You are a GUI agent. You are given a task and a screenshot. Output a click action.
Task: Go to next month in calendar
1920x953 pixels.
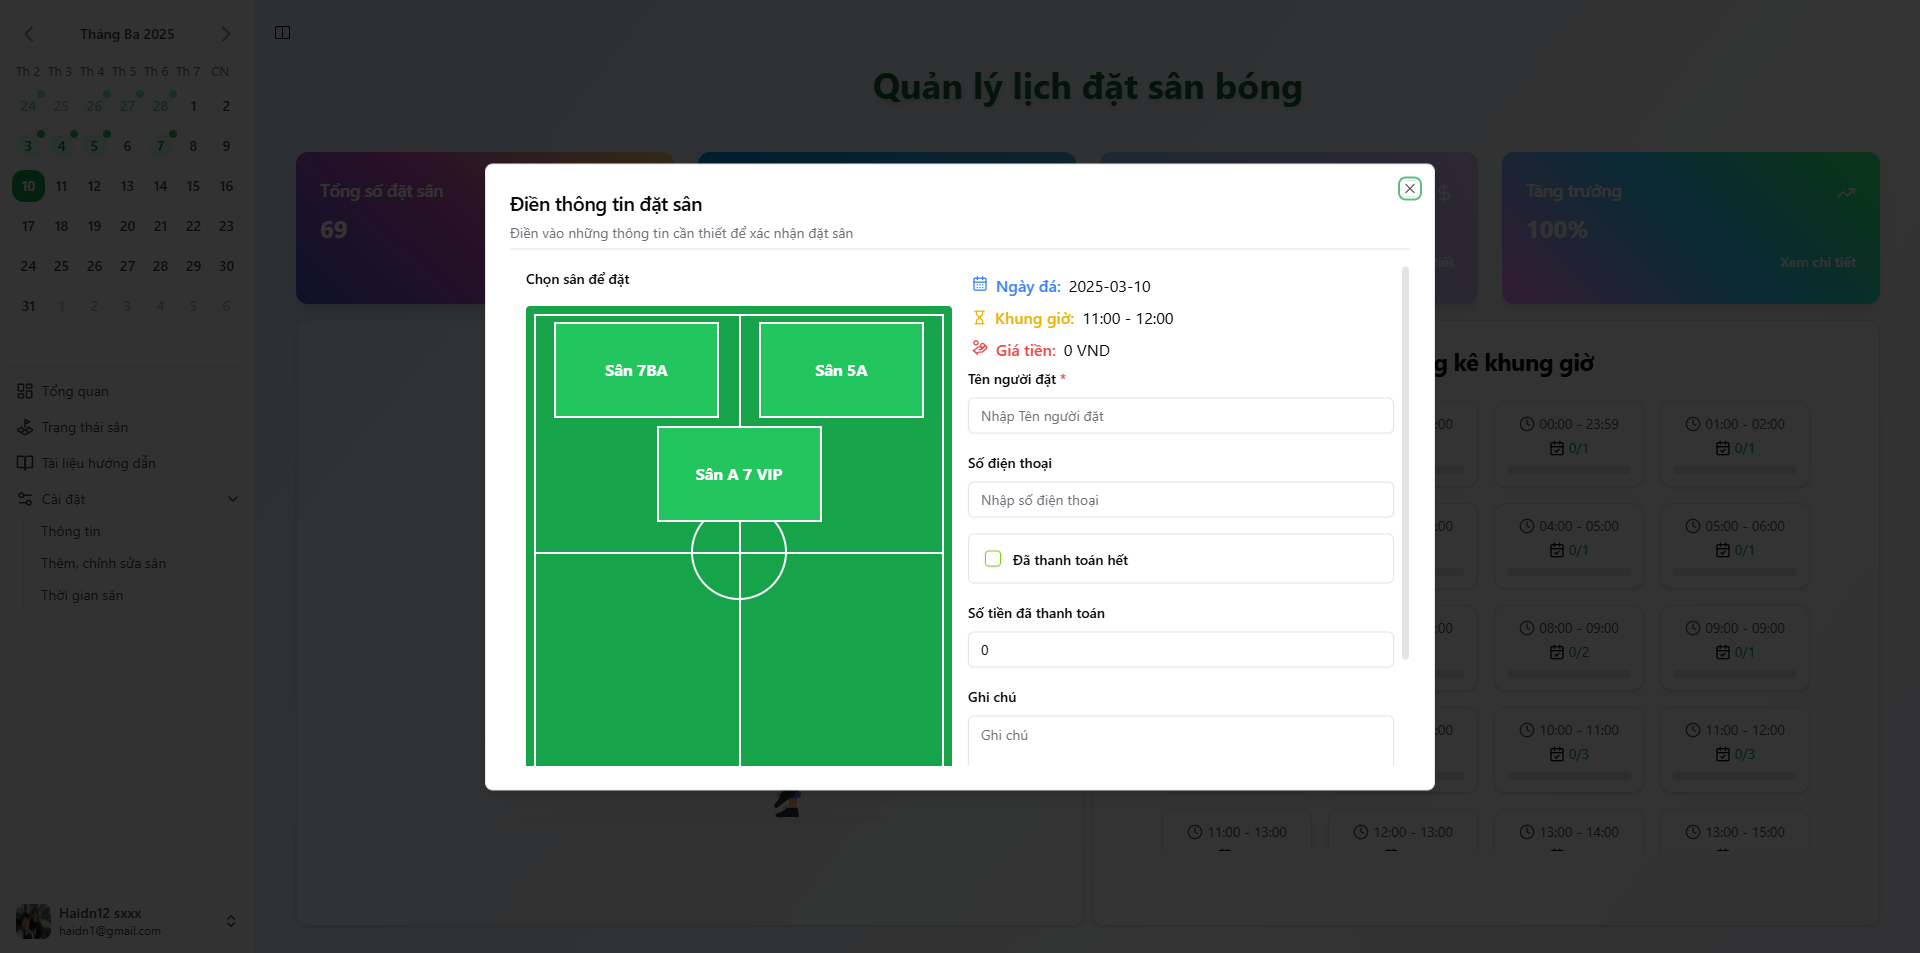[x=225, y=34]
